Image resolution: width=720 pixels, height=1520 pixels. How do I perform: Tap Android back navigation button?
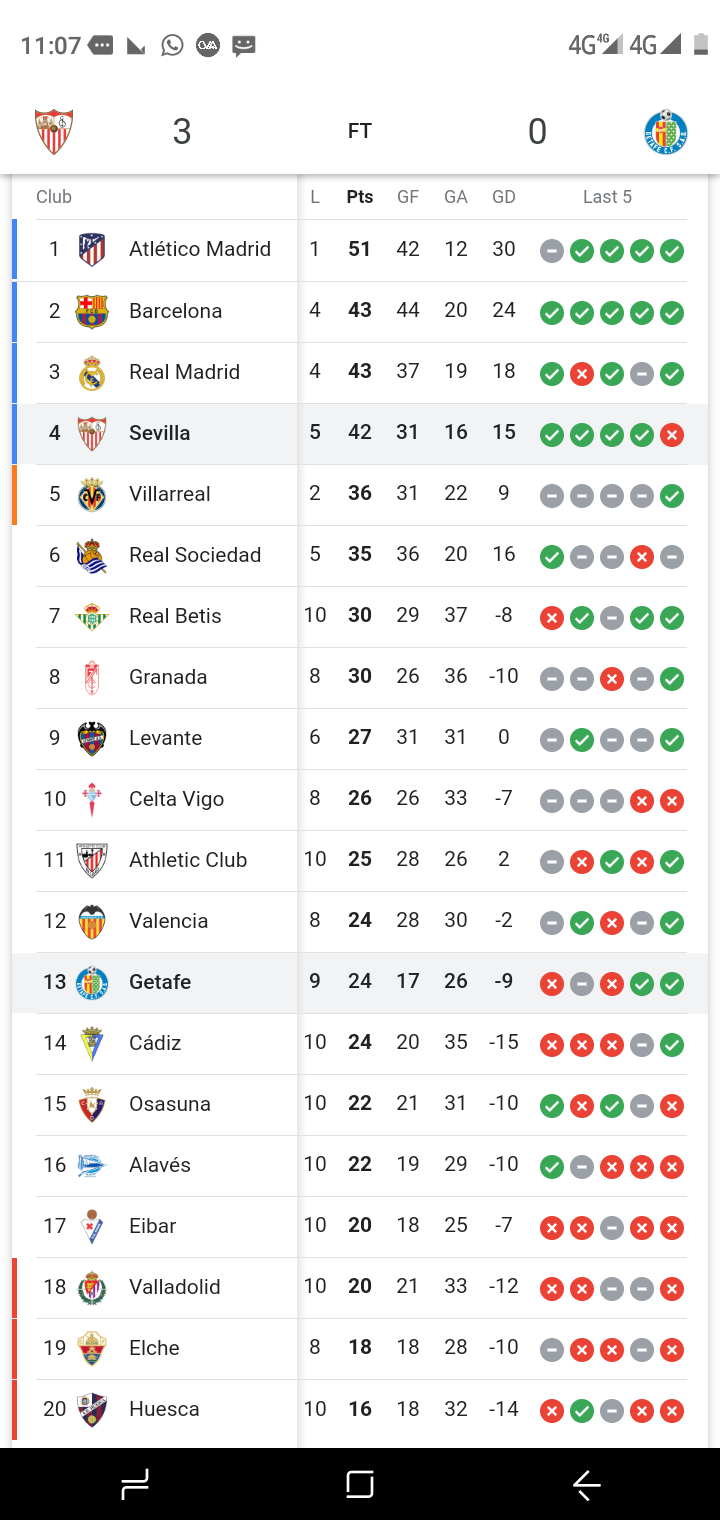coord(586,1485)
